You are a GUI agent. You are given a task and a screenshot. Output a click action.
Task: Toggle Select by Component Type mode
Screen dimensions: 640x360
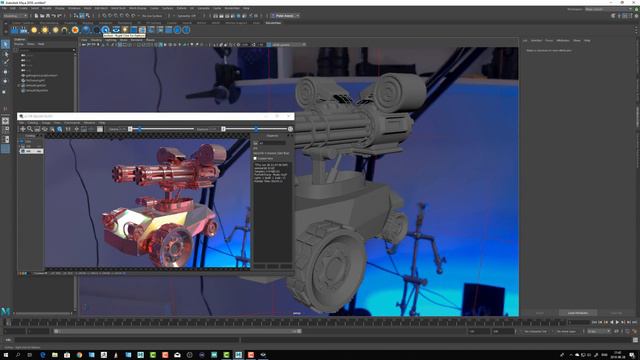coord(87,16)
